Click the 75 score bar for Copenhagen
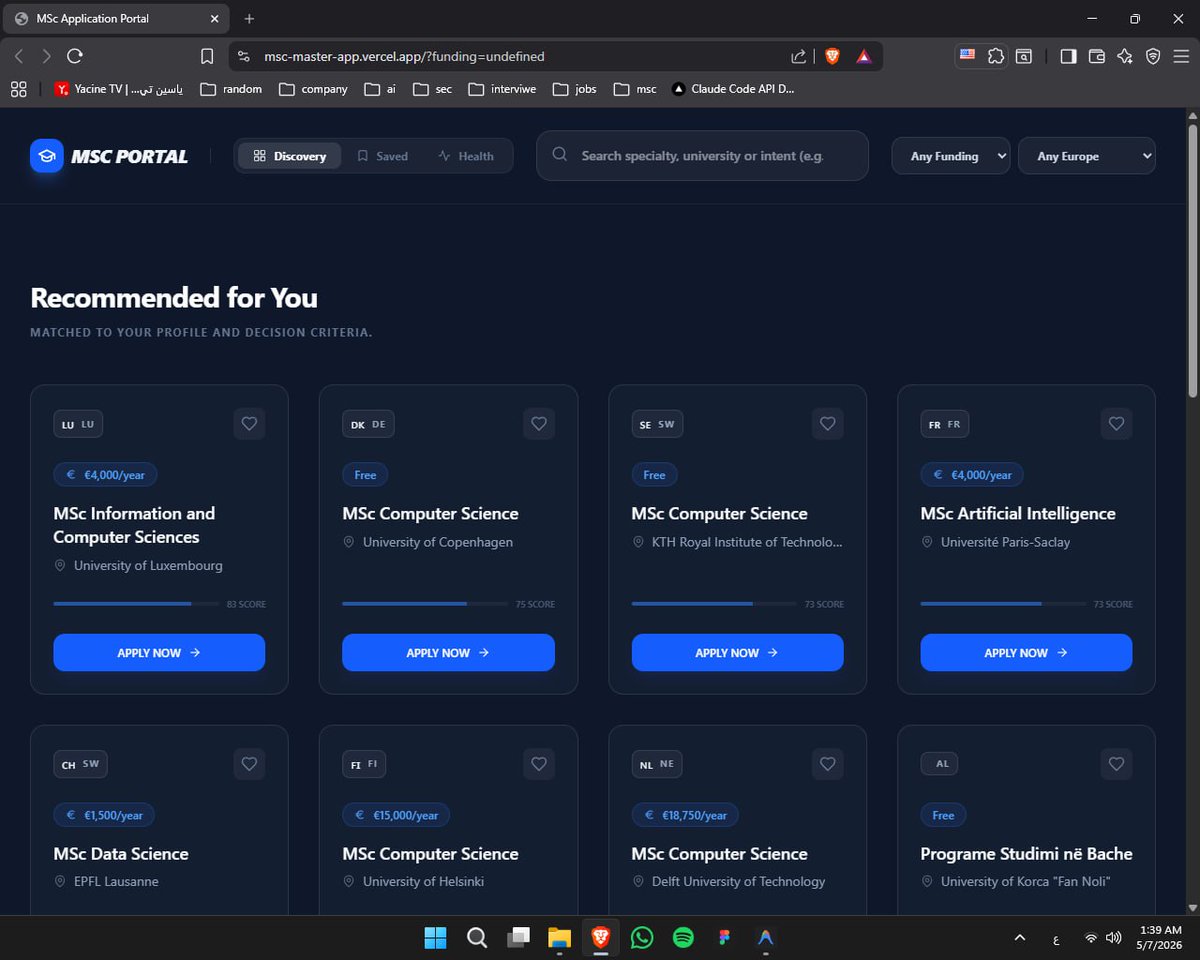This screenshot has width=1200, height=960. tap(425, 604)
